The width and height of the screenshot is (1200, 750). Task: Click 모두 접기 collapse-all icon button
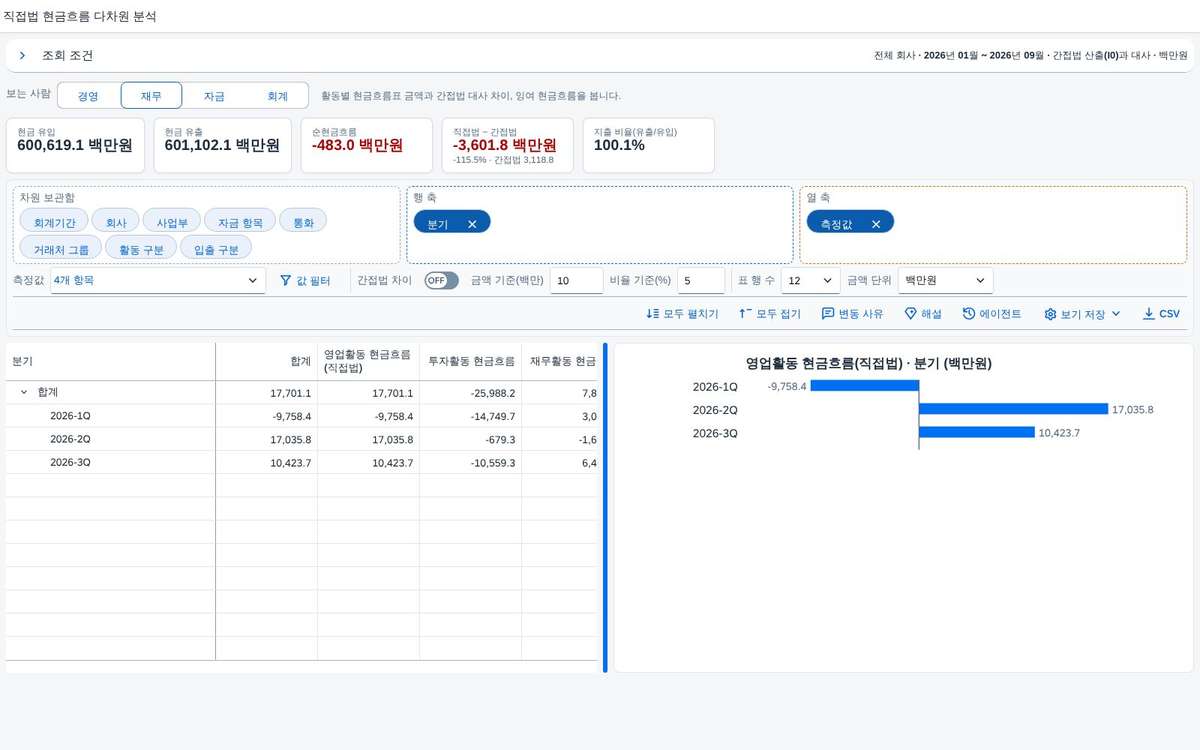tap(770, 314)
